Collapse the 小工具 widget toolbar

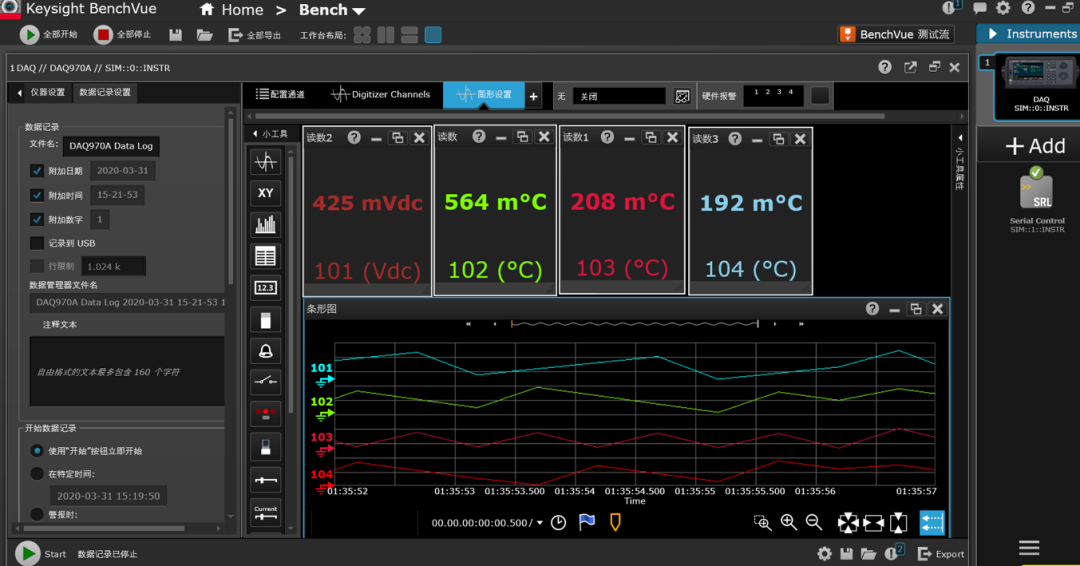tap(256, 134)
